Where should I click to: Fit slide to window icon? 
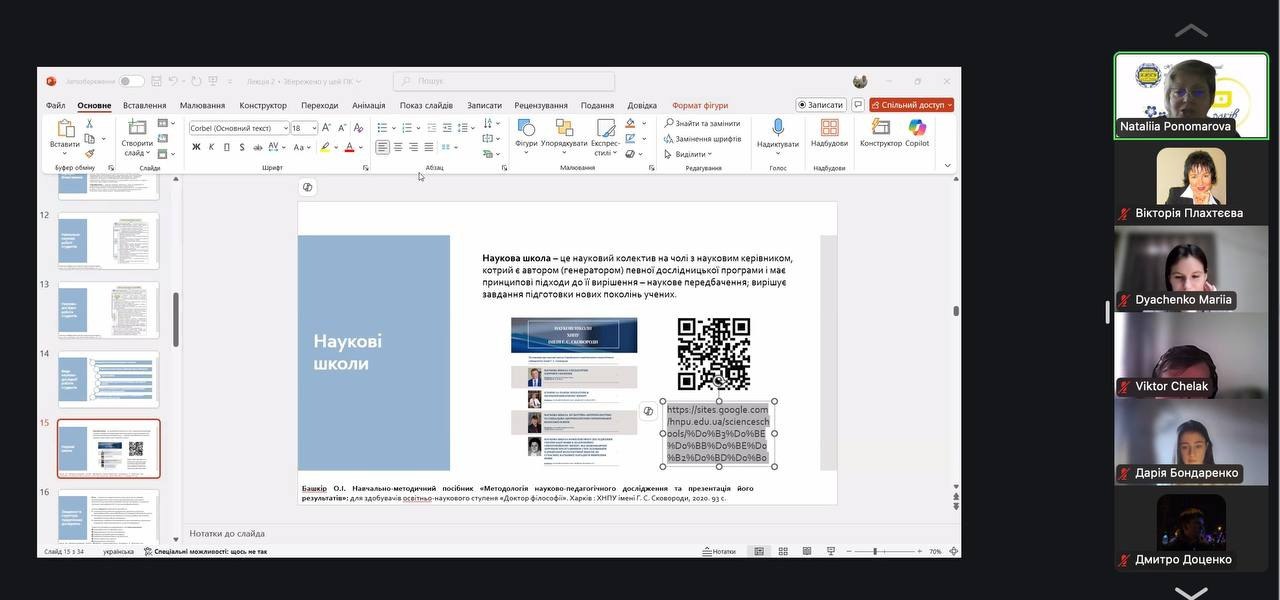pyautogui.click(x=953, y=551)
